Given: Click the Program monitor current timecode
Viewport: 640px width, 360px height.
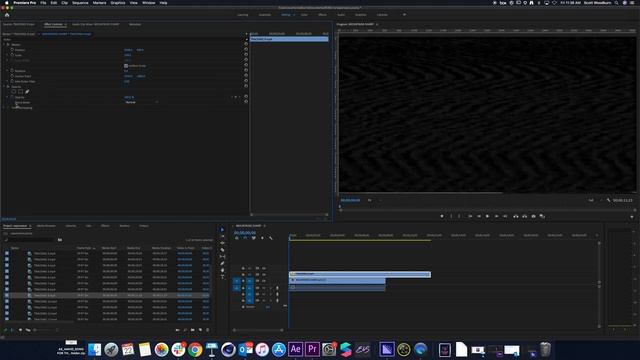Looking at the screenshot, I should pyautogui.click(x=350, y=200).
